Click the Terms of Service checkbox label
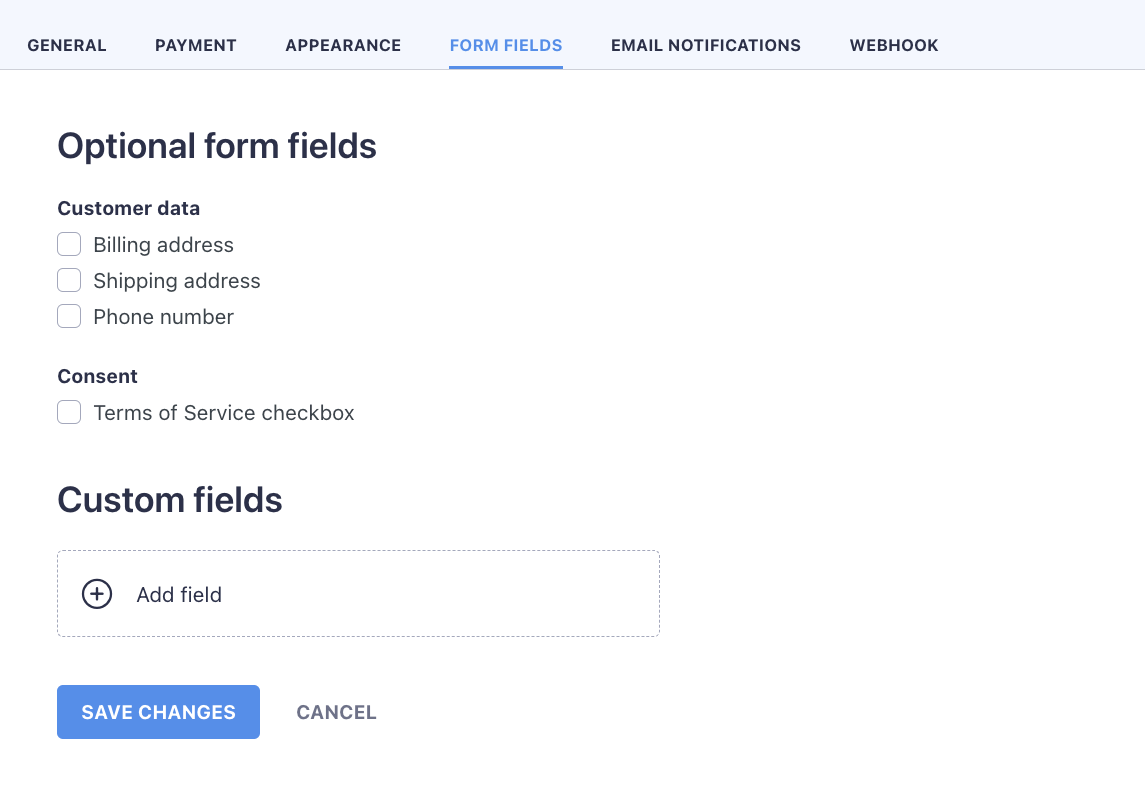Image resolution: width=1145 pixels, height=791 pixels. click(224, 412)
